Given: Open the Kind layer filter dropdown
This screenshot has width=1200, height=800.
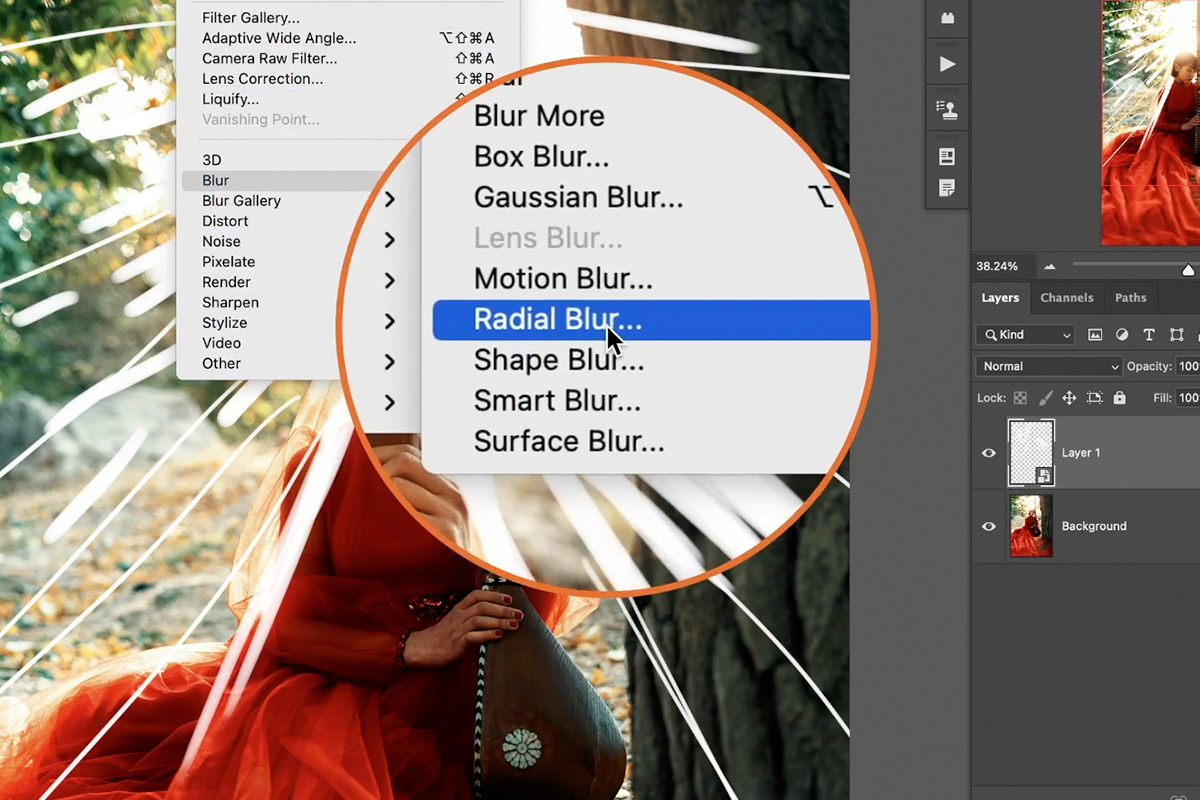Looking at the screenshot, I should [1025, 335].
